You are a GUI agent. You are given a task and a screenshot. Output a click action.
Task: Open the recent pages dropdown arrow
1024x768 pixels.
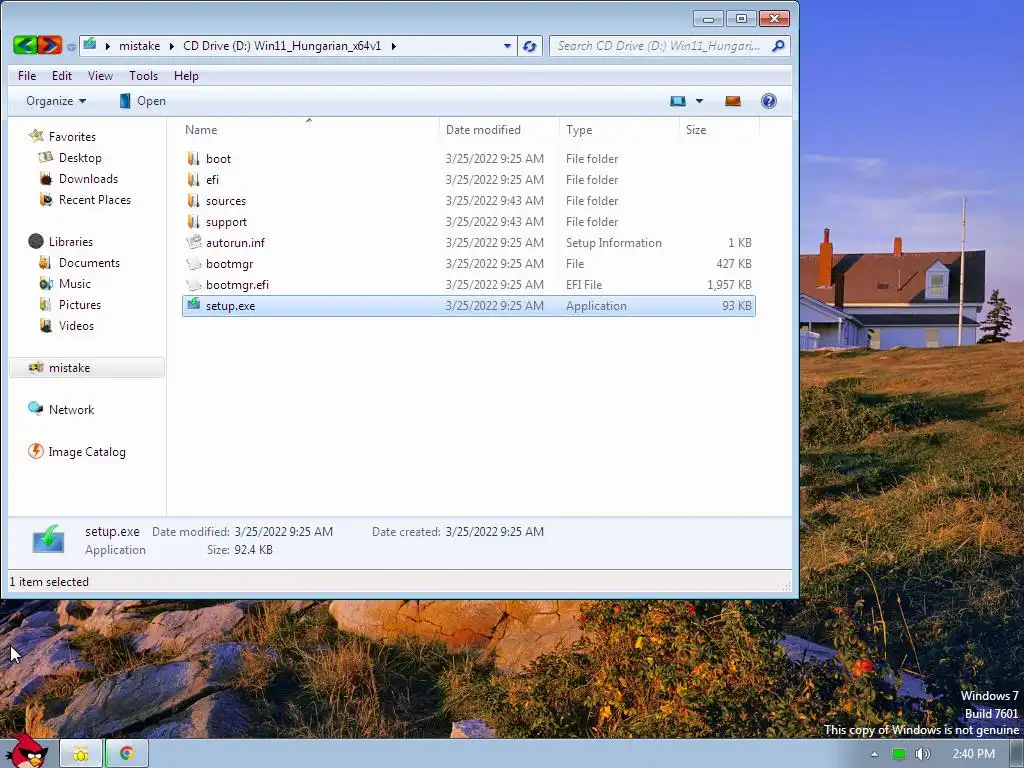(x=71, y=47)
